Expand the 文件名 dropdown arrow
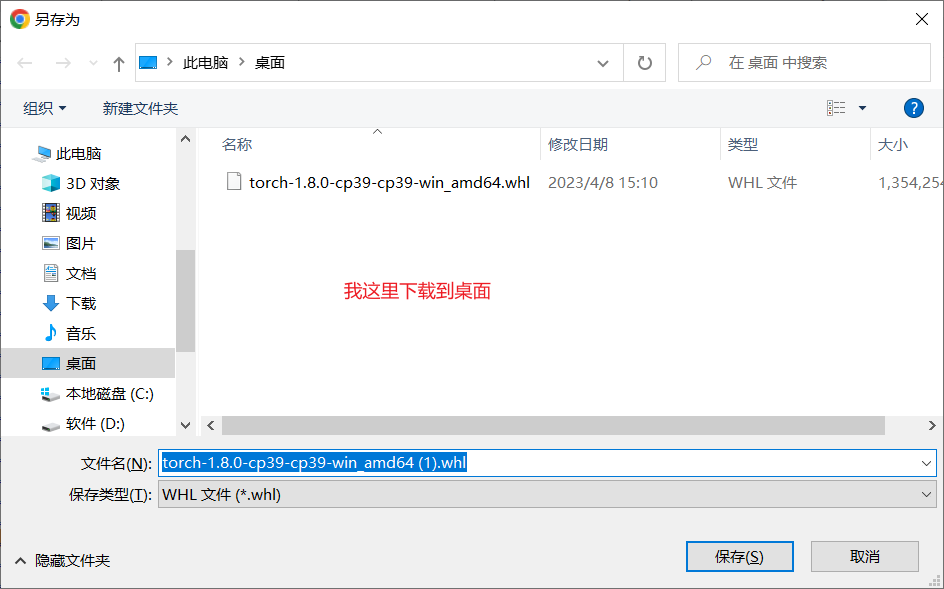944x589 pixels. [x=926, y=463]
